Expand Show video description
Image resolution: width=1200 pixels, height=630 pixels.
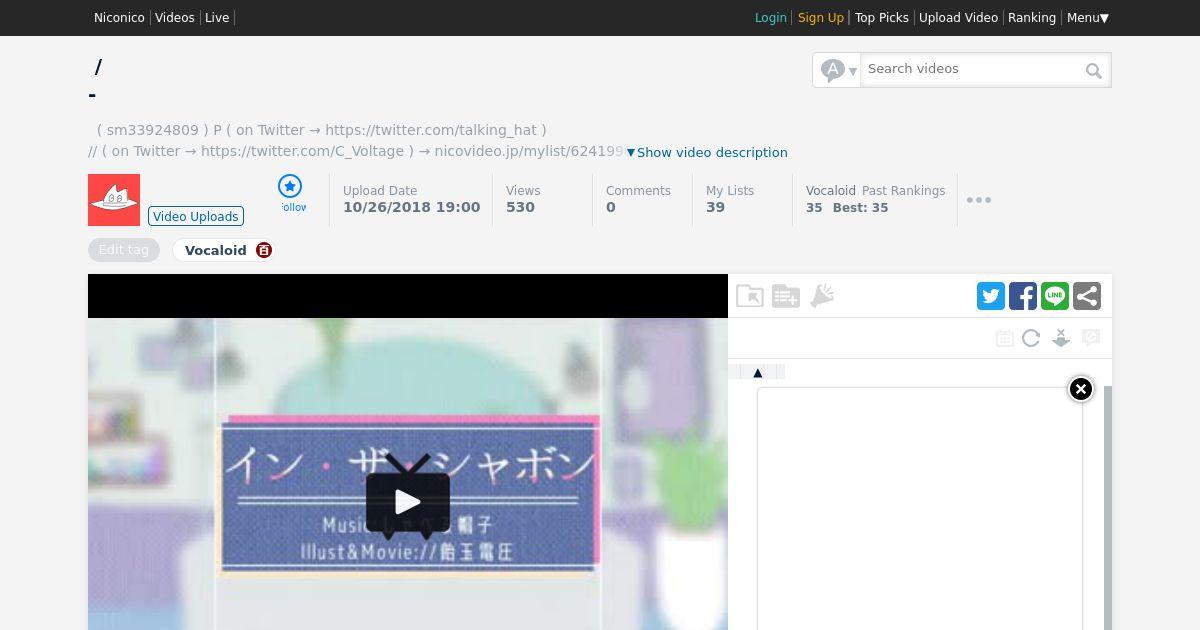click(x=707, y=152)
